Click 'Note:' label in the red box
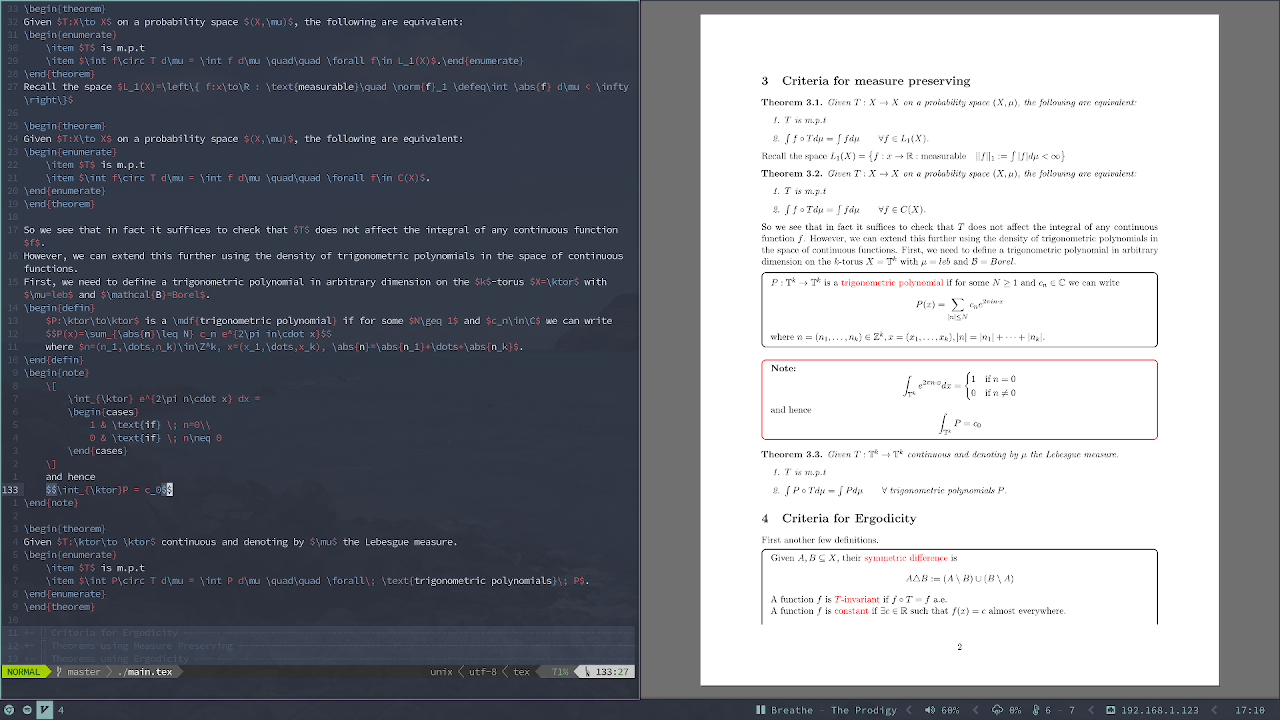The height and width of the screenshot is (720, 1280). [783, 368]
